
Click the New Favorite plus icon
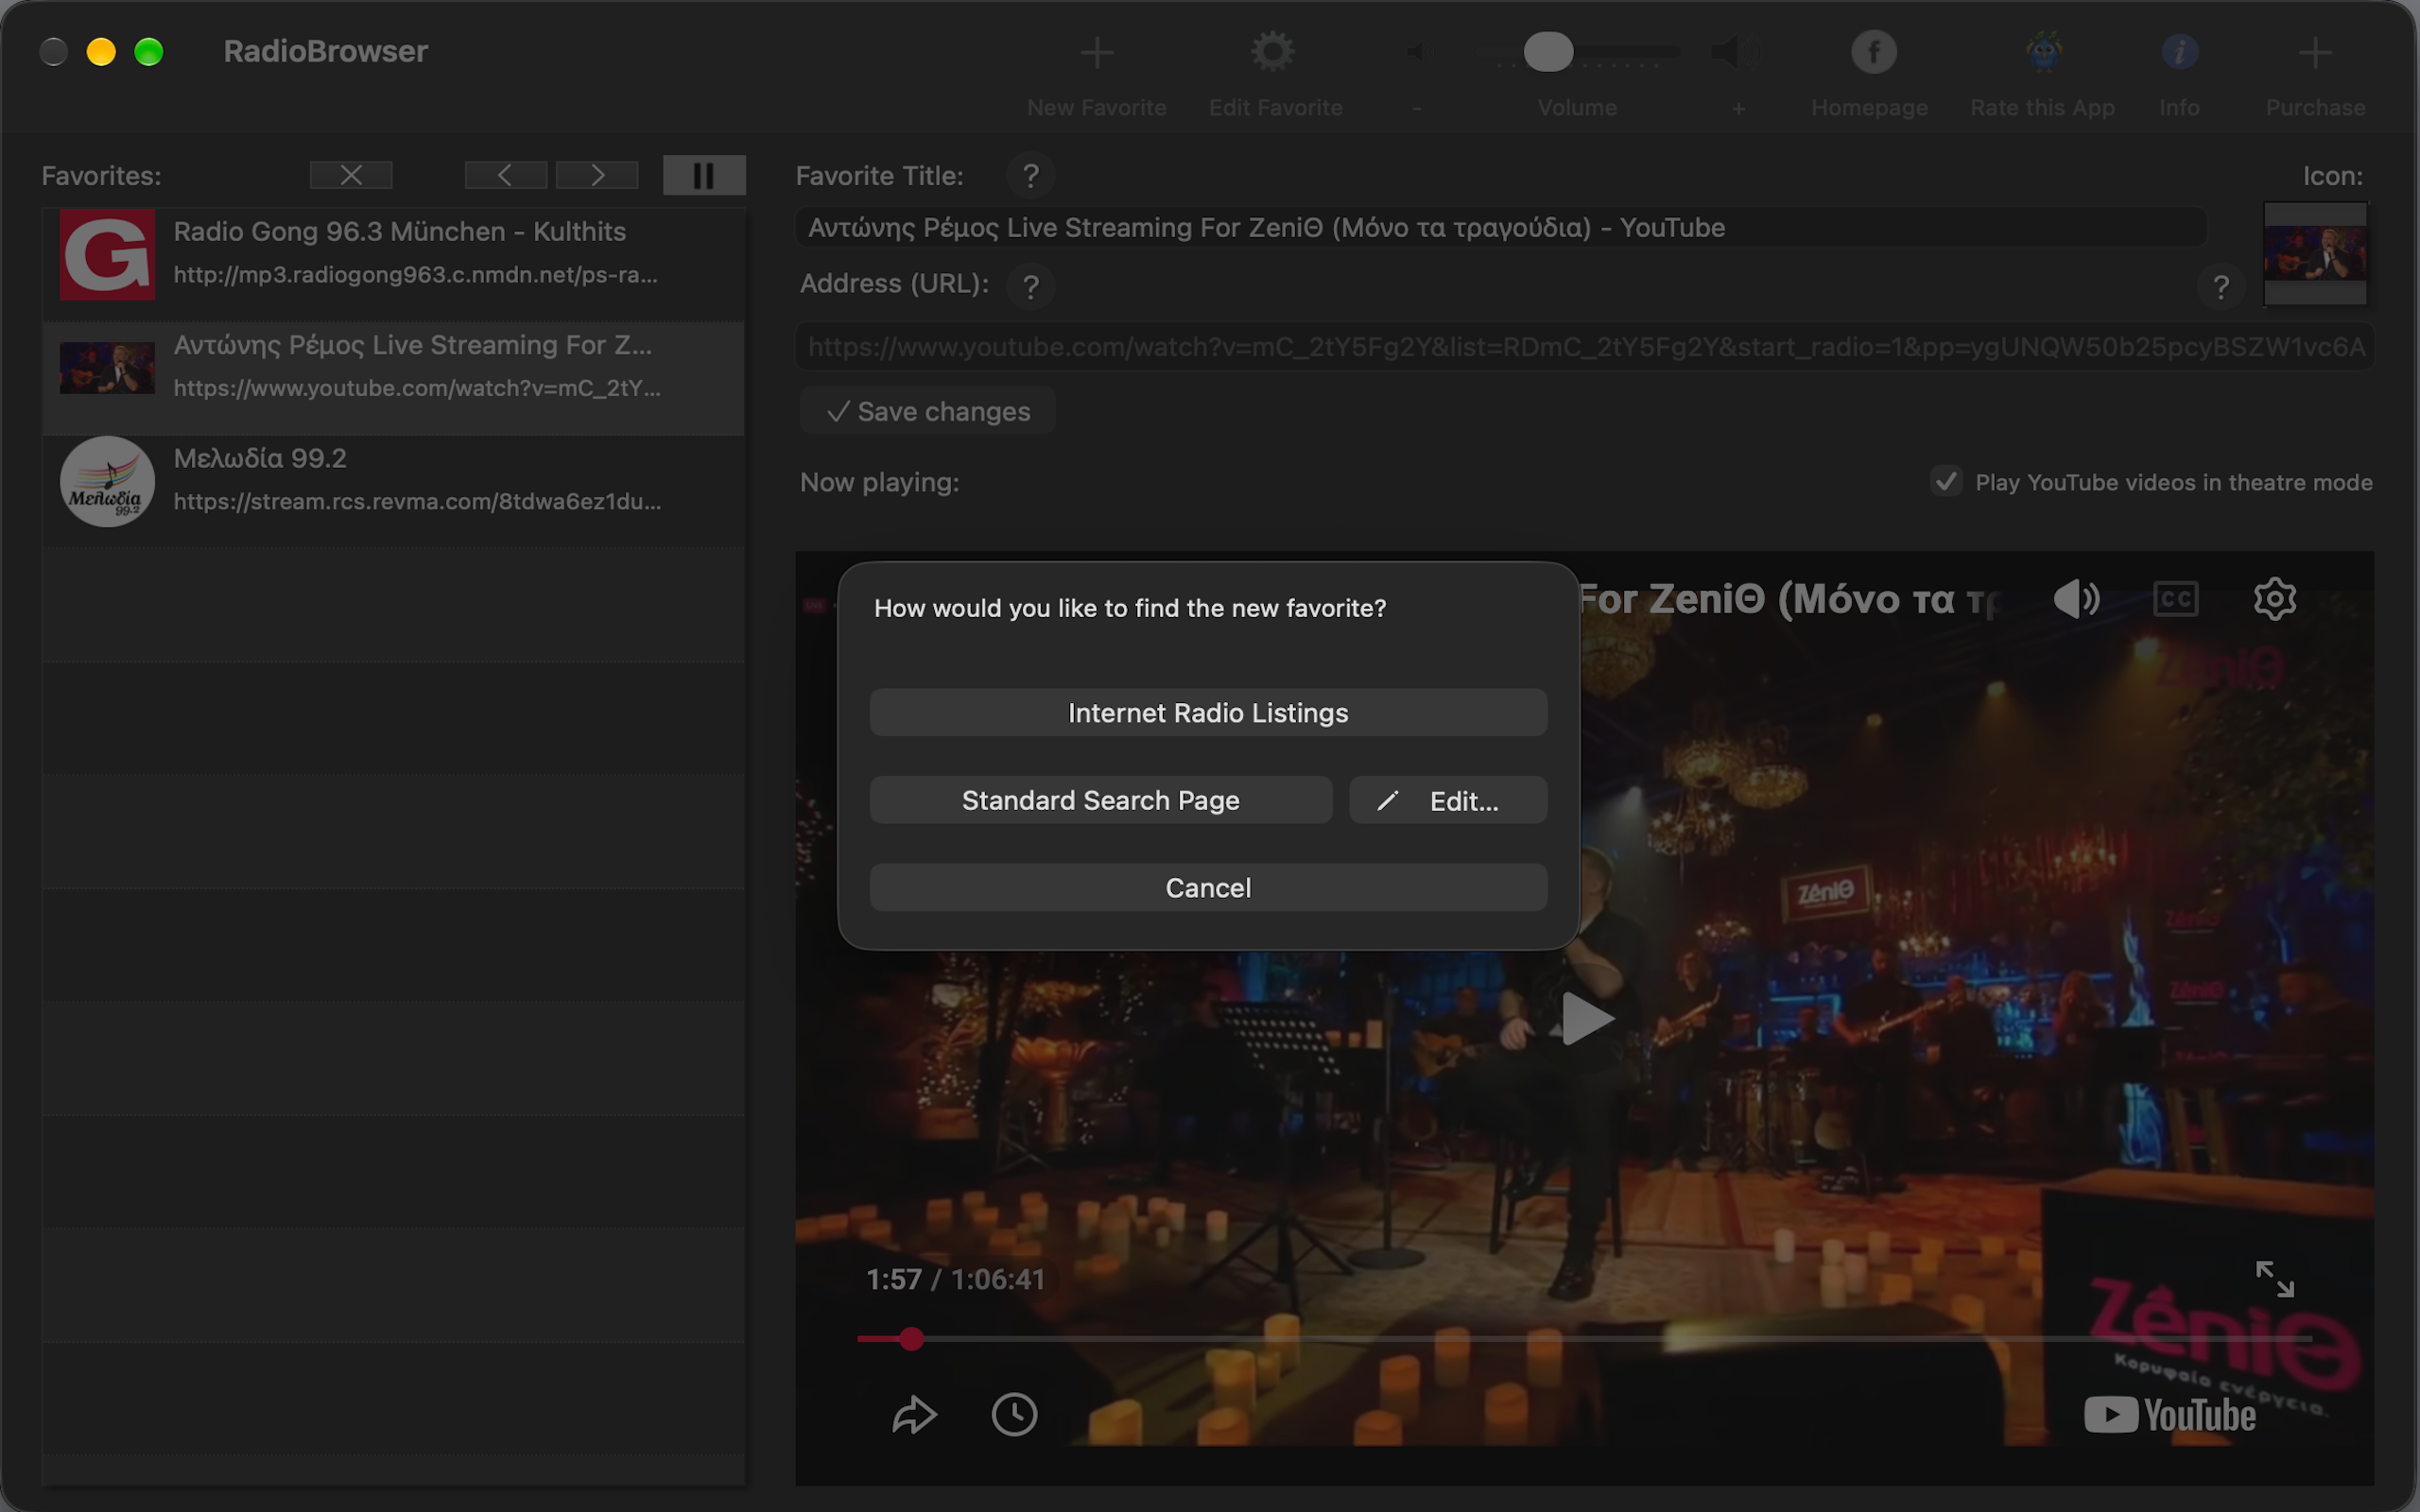pyautogui.click(x=1097, y=52)
